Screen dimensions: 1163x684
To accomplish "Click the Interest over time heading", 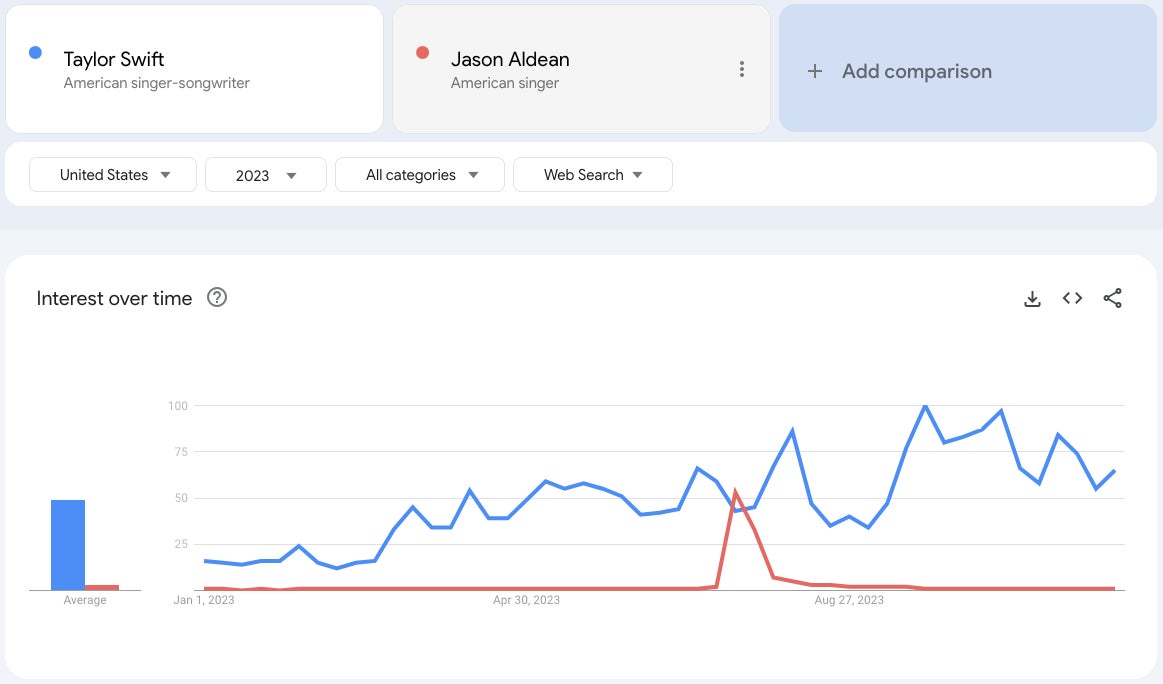I will [114, 298].
